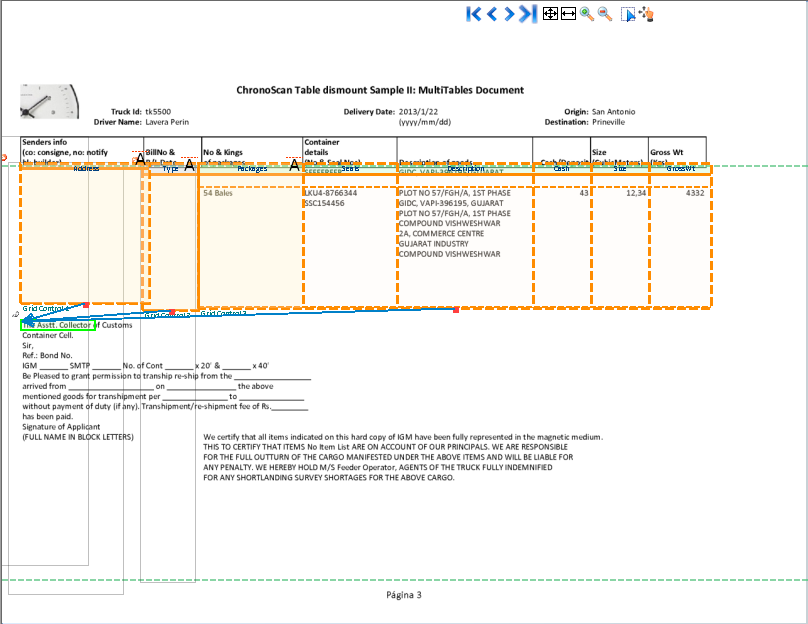Click the document title ChronoScan Table dismount
Viewport: 808px width, 624px height.
[380, 90]
